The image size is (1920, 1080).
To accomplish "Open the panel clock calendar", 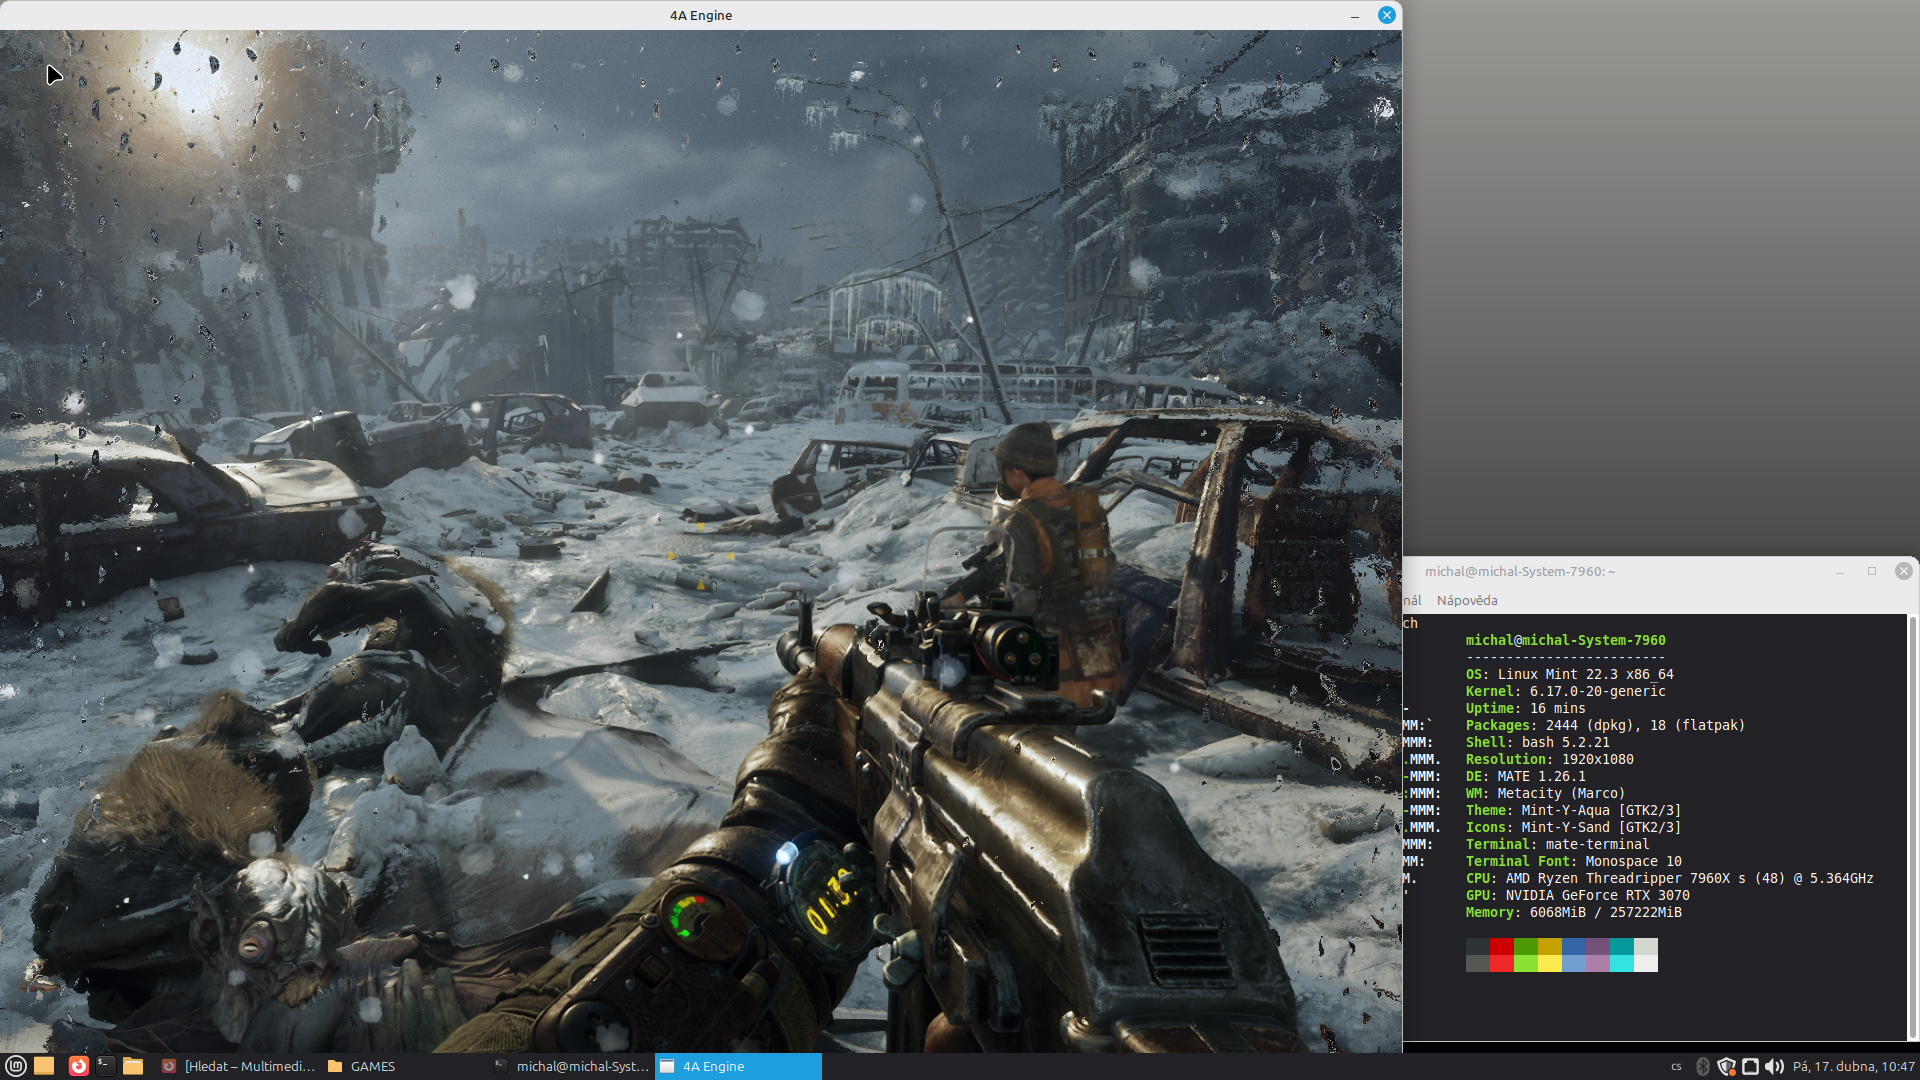I will tap(1853, 1067).
